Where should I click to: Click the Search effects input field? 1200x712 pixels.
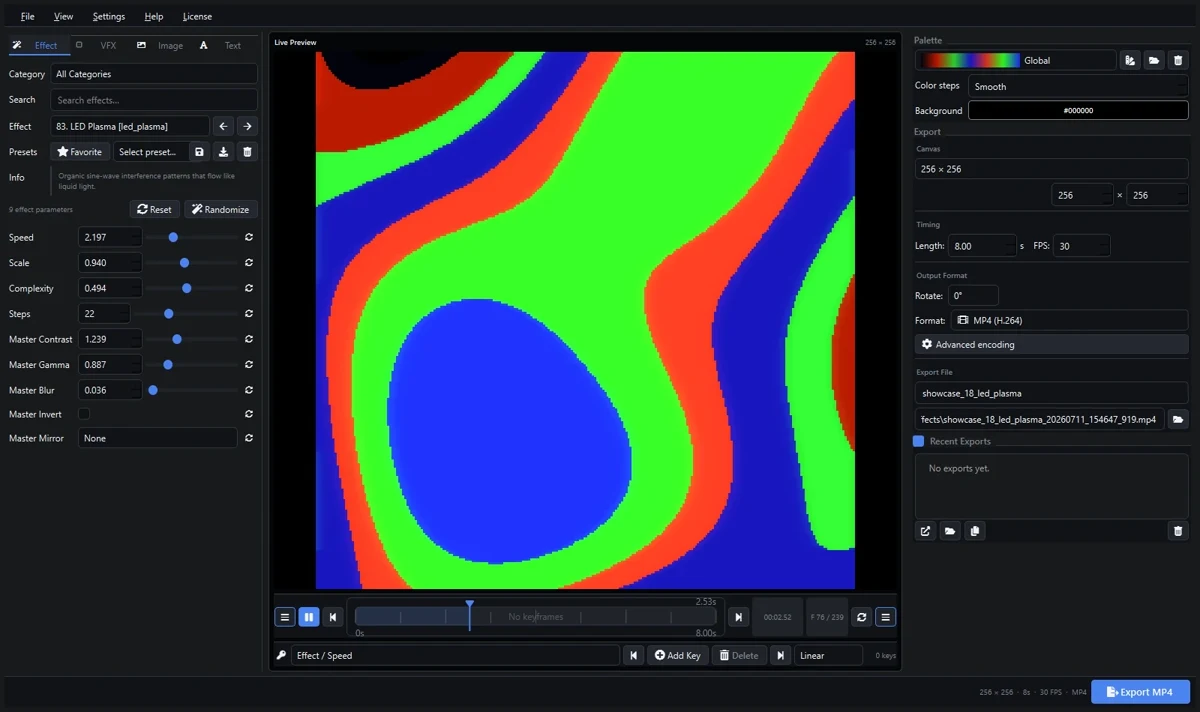(154, 100)
